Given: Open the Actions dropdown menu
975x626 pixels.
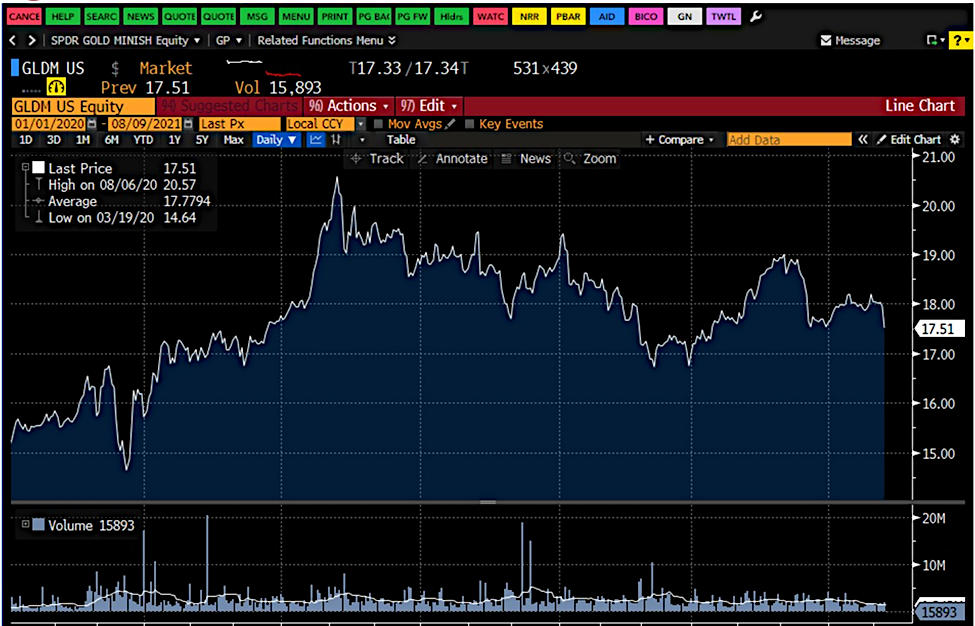Looking at the screenshot, I should (x=349, y=106).
